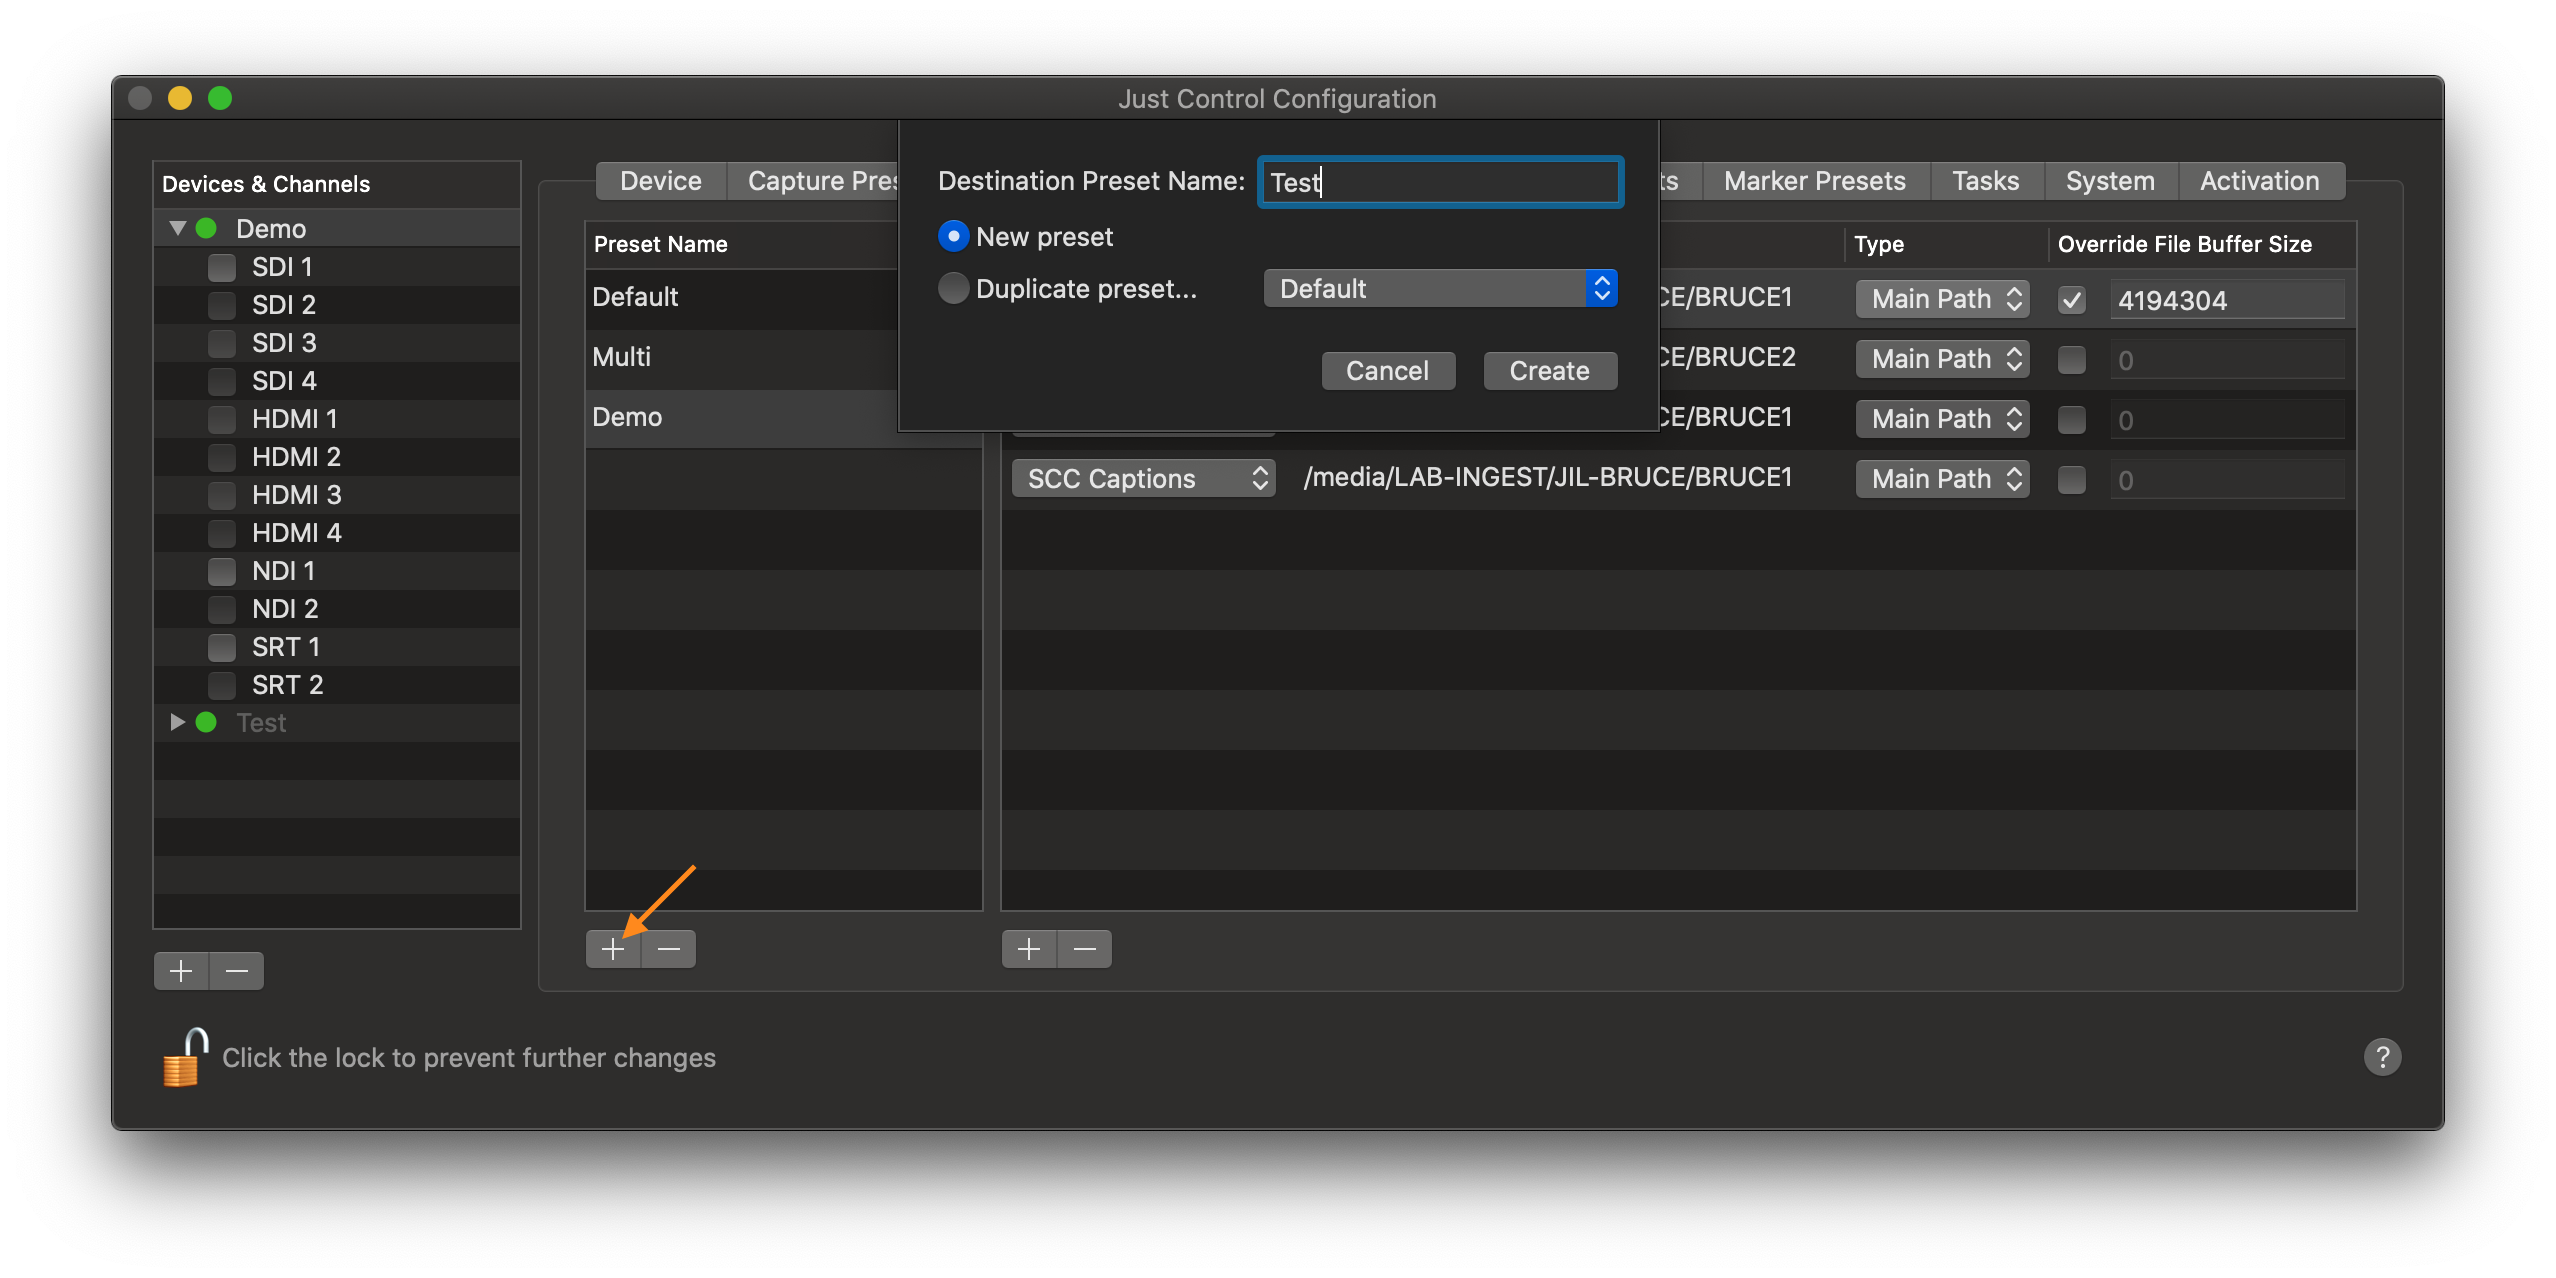Toggle the HDMI 3 channel checkbox

pyautogui.click(x=222, y=495)
